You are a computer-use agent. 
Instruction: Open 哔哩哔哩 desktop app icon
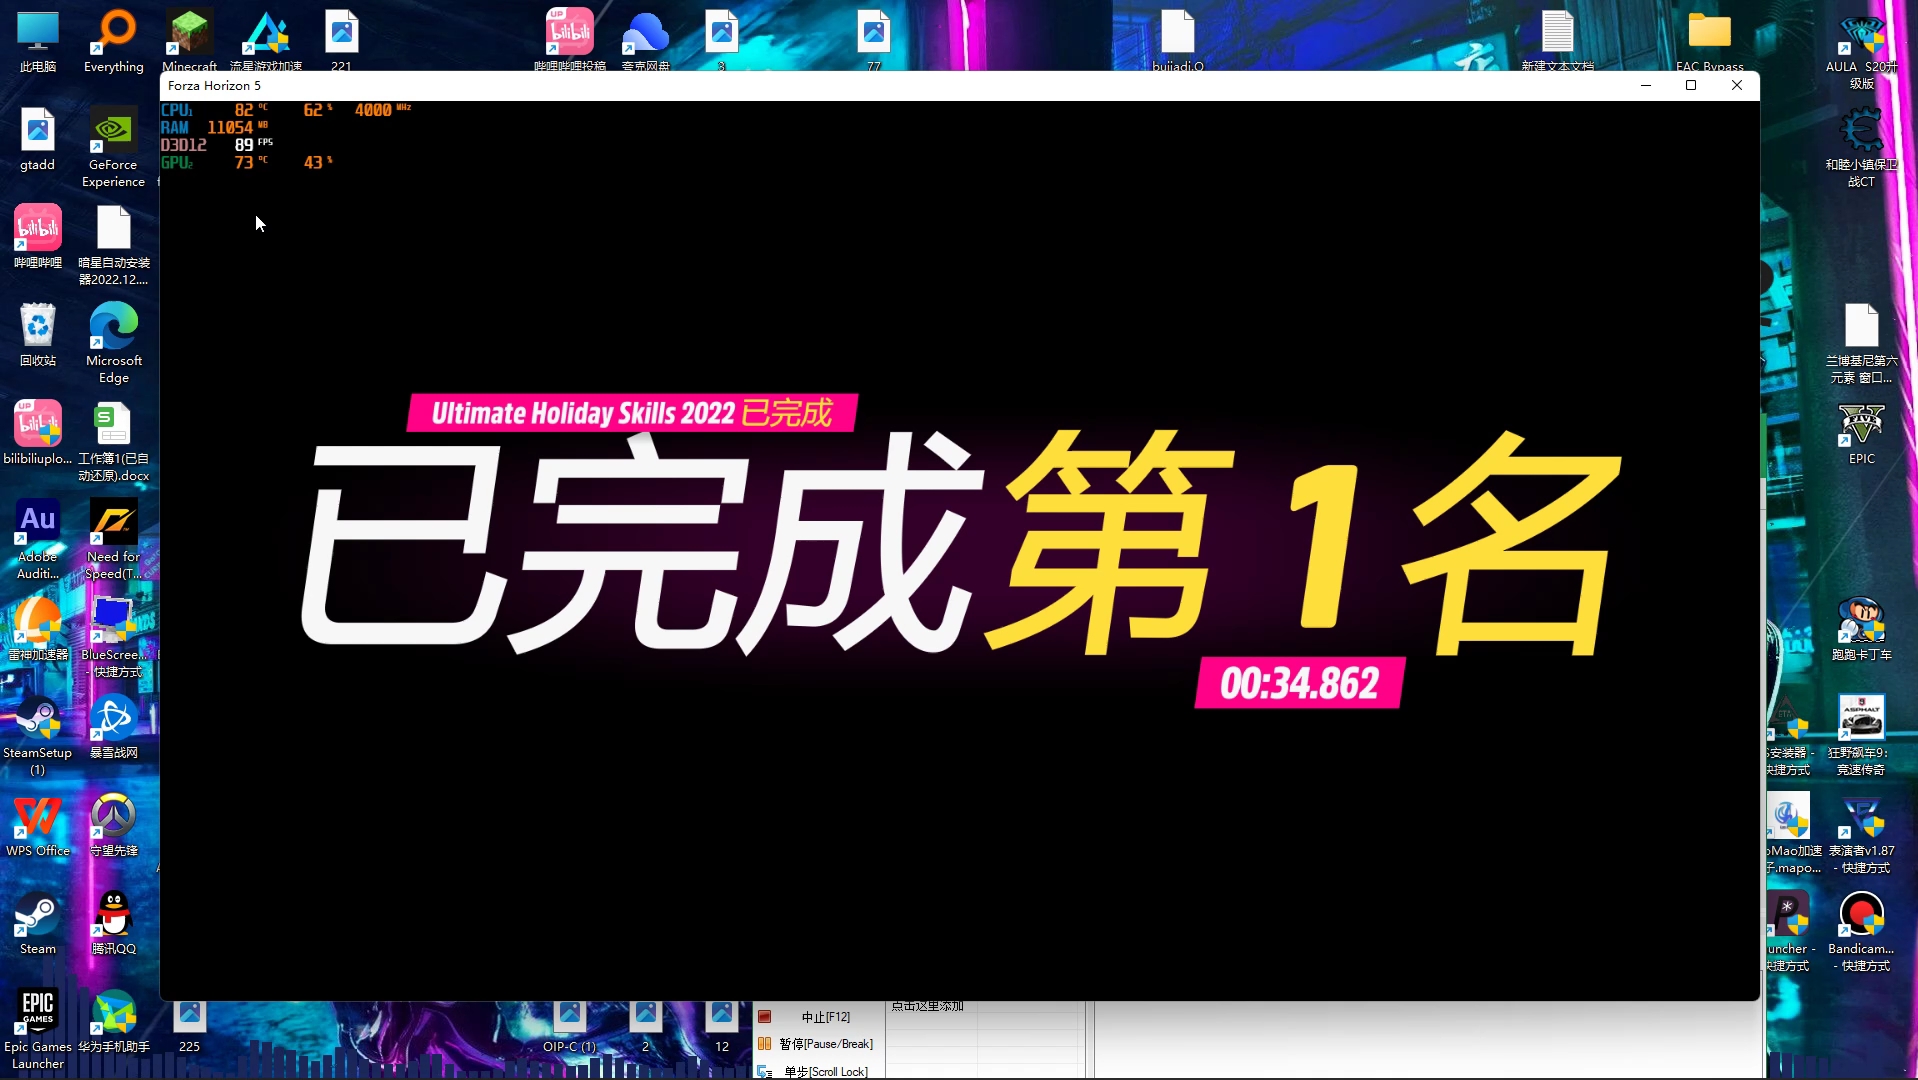[x=38, y=238]
